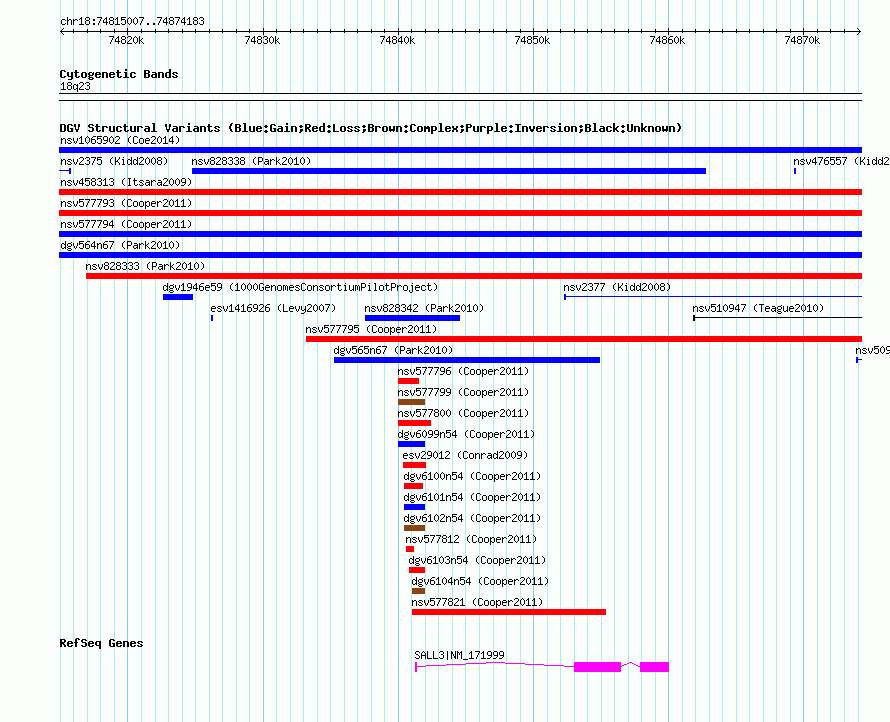Image resolution: width=890 pixels, height=722 pixels.
Task: Select esv29012 (Conrad2009) label
Action: pyautogui.click(x=465, y=455)
